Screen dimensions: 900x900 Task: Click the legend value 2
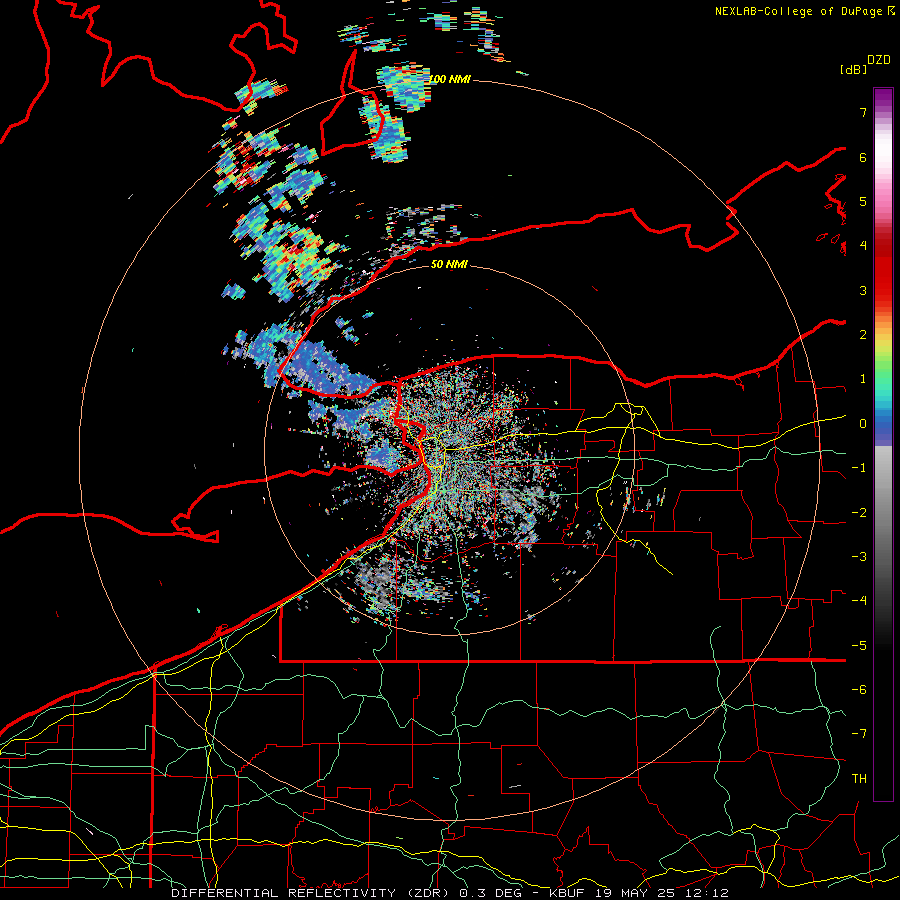pos(863,335)
